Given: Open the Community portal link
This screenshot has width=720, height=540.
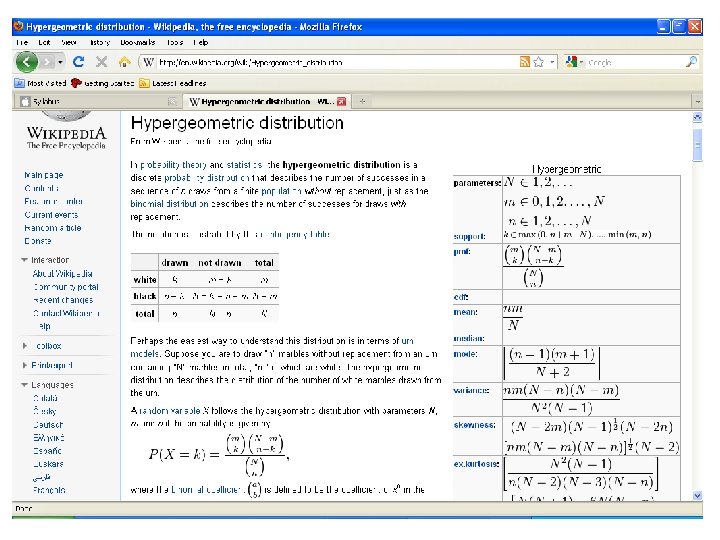Looking at the screenshot, I should [66, 287].
